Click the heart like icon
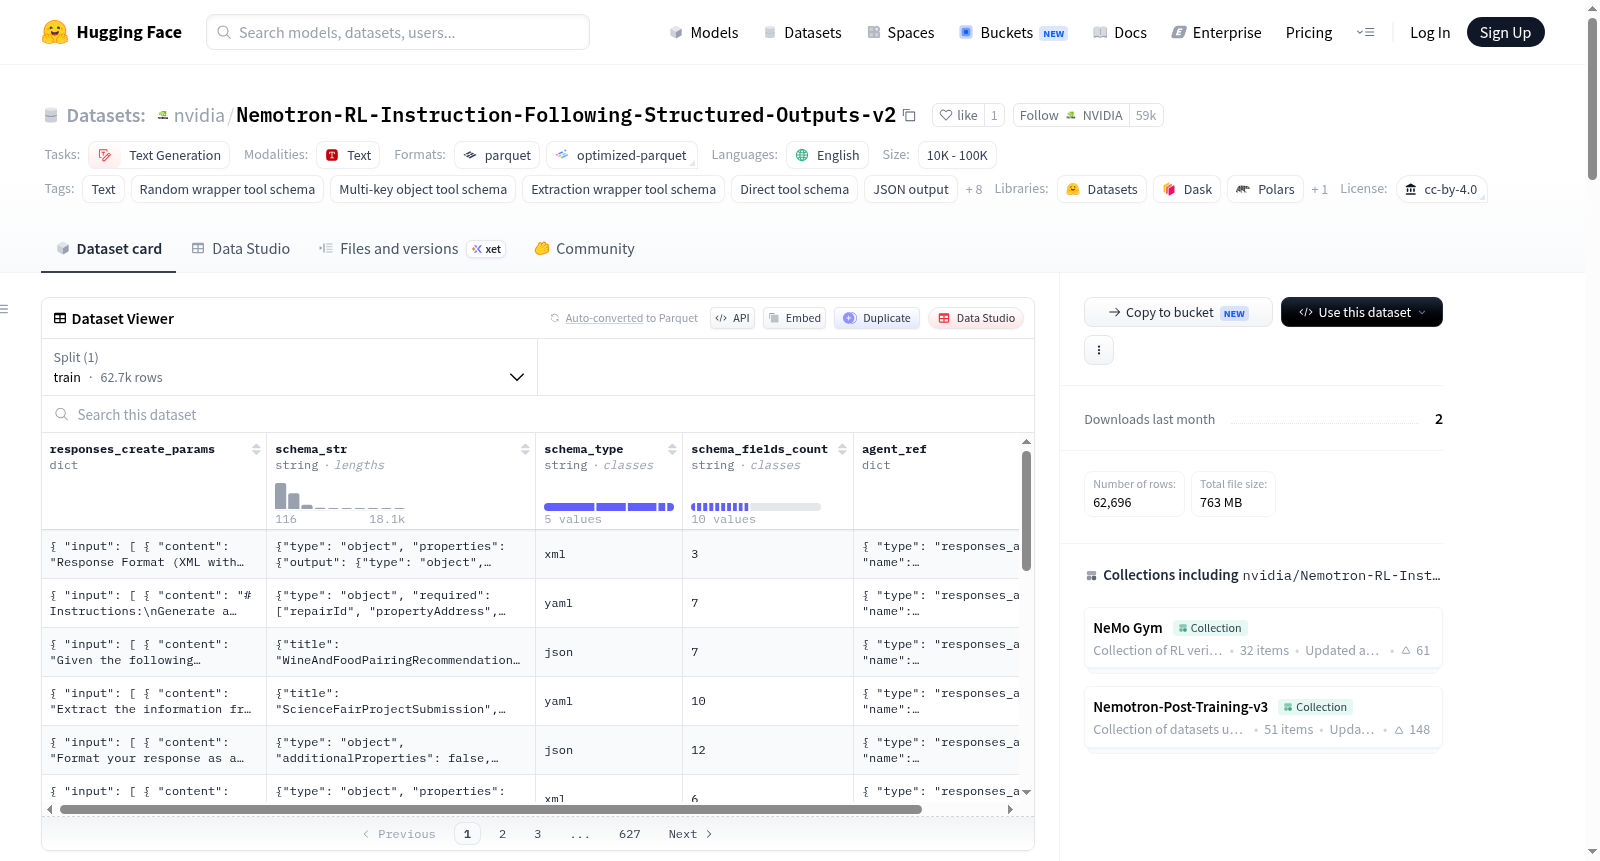The image size is (1600, 861). coord(946,115)
